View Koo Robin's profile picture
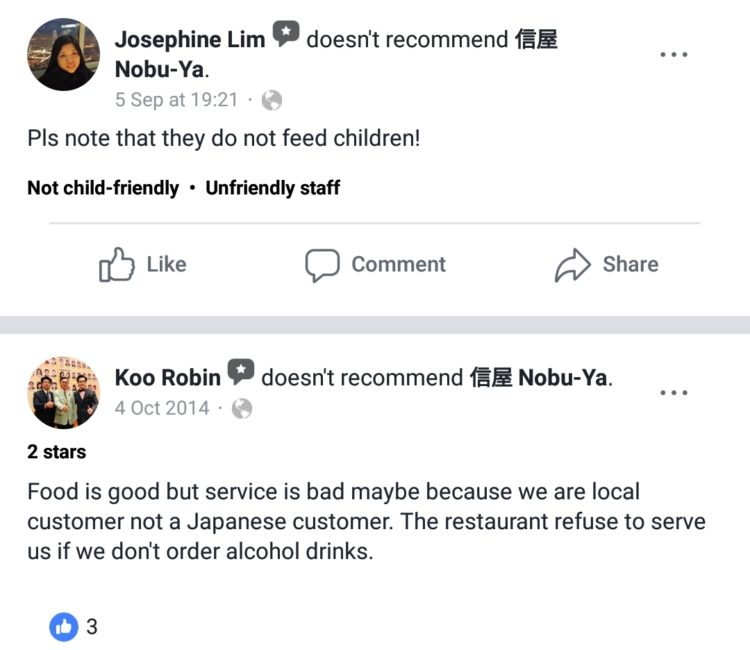 (63, 392)
